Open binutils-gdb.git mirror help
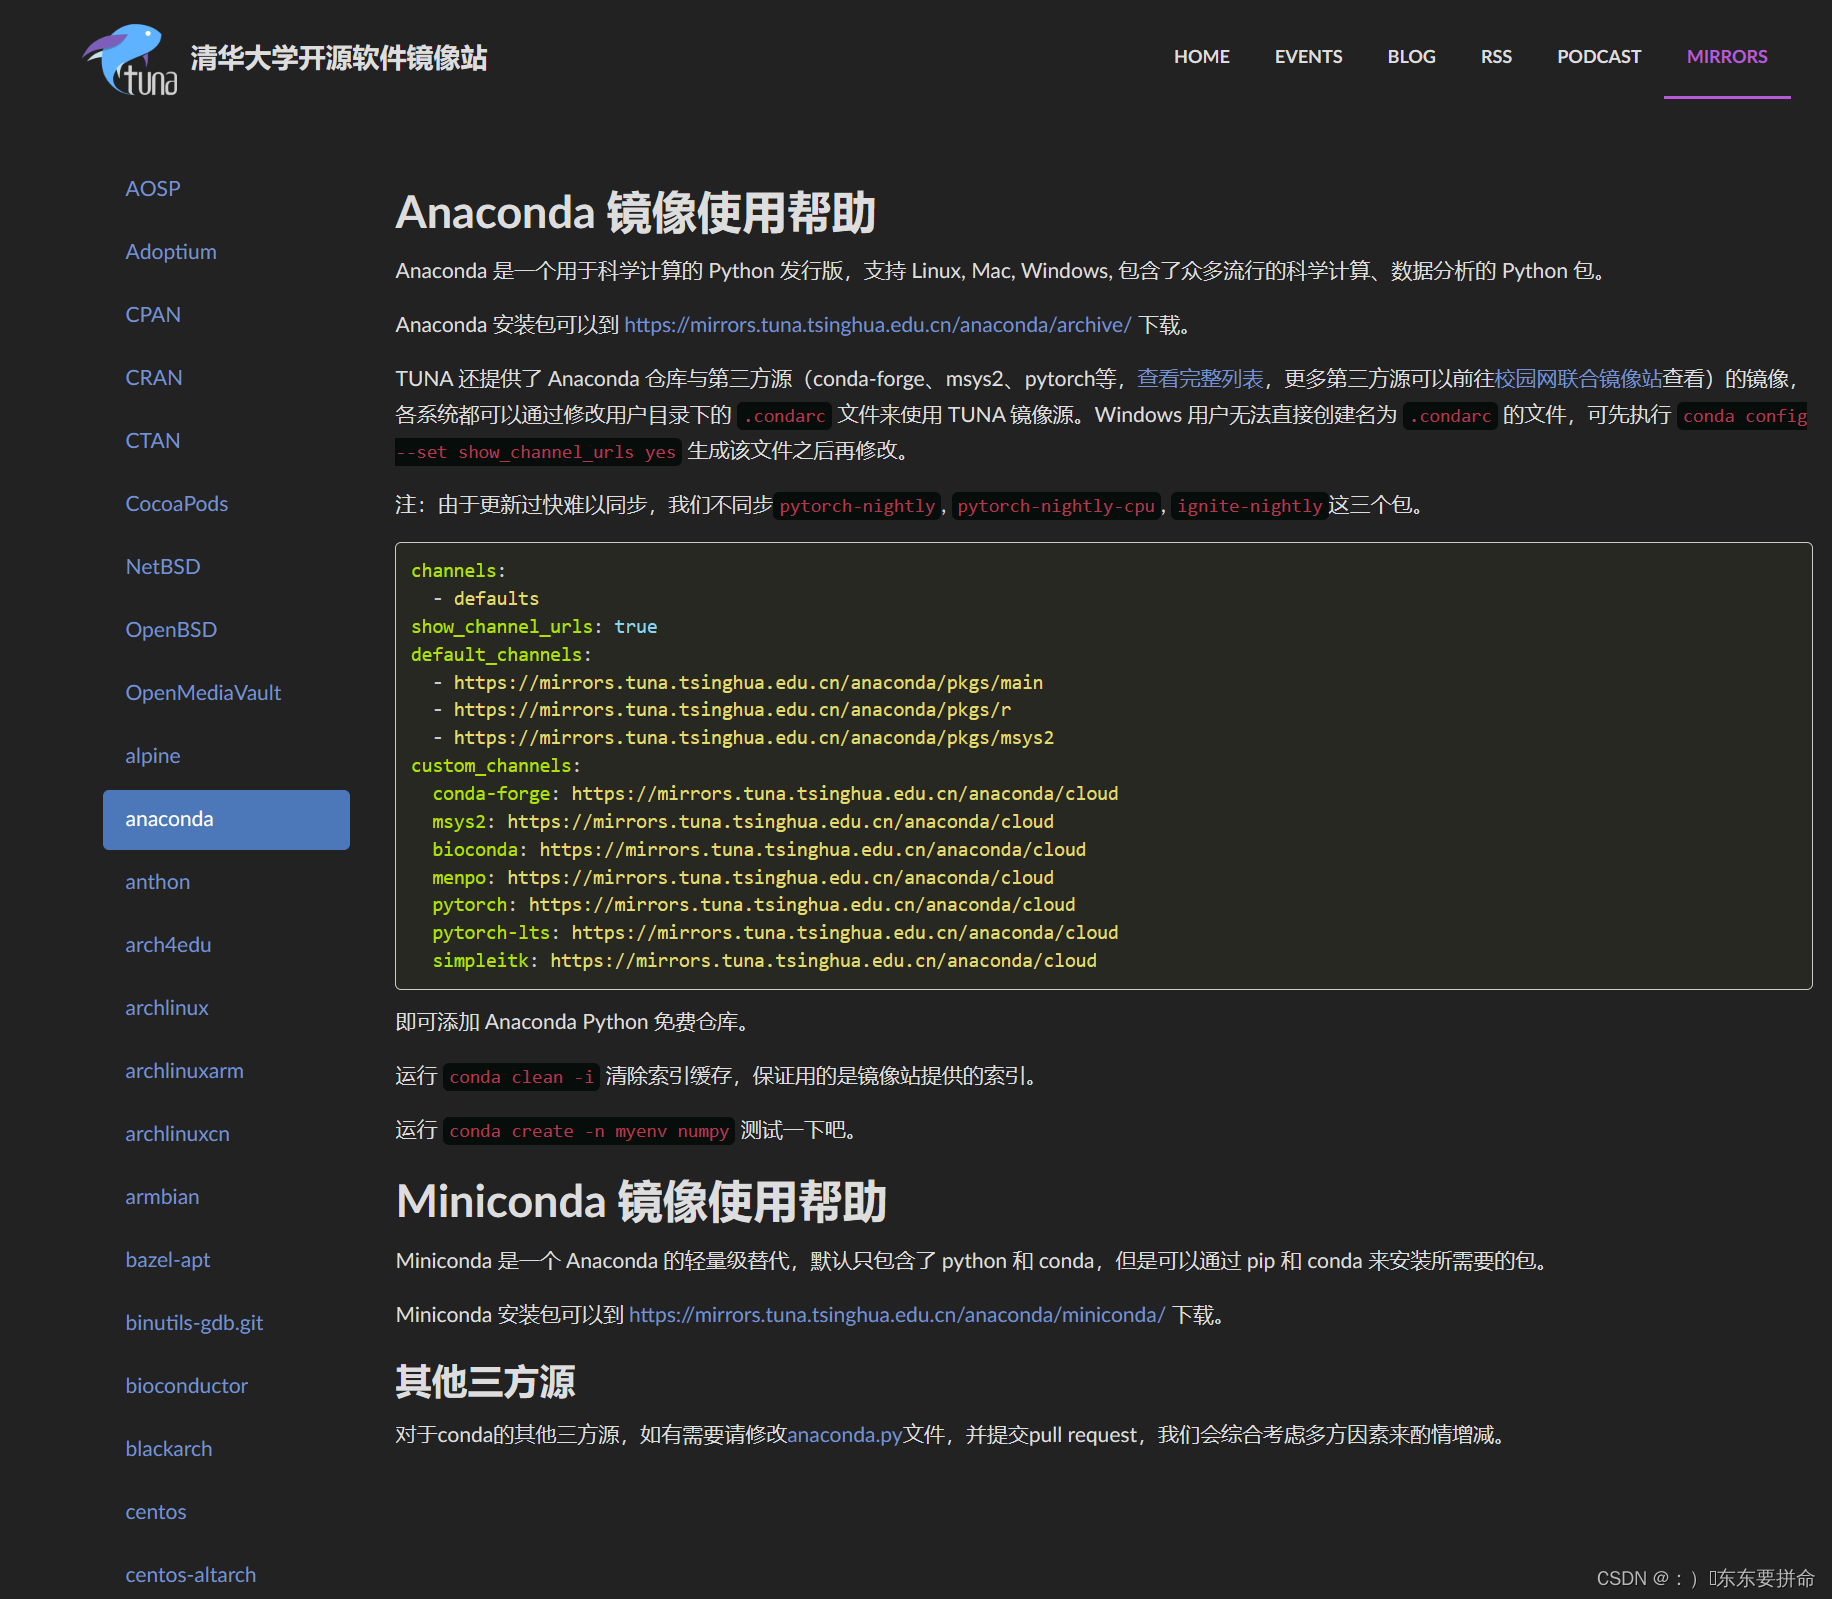Viewport: 1832px width, 1599px height. click(194, 1322)
